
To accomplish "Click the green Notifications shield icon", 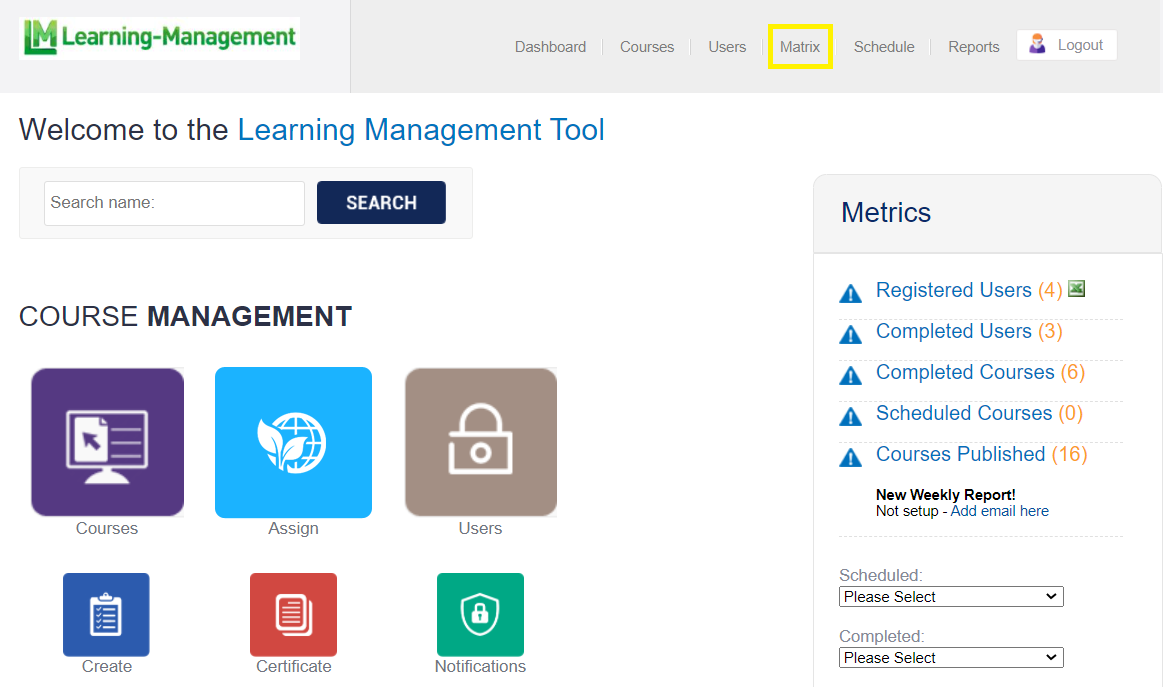I will coord(480,614).
